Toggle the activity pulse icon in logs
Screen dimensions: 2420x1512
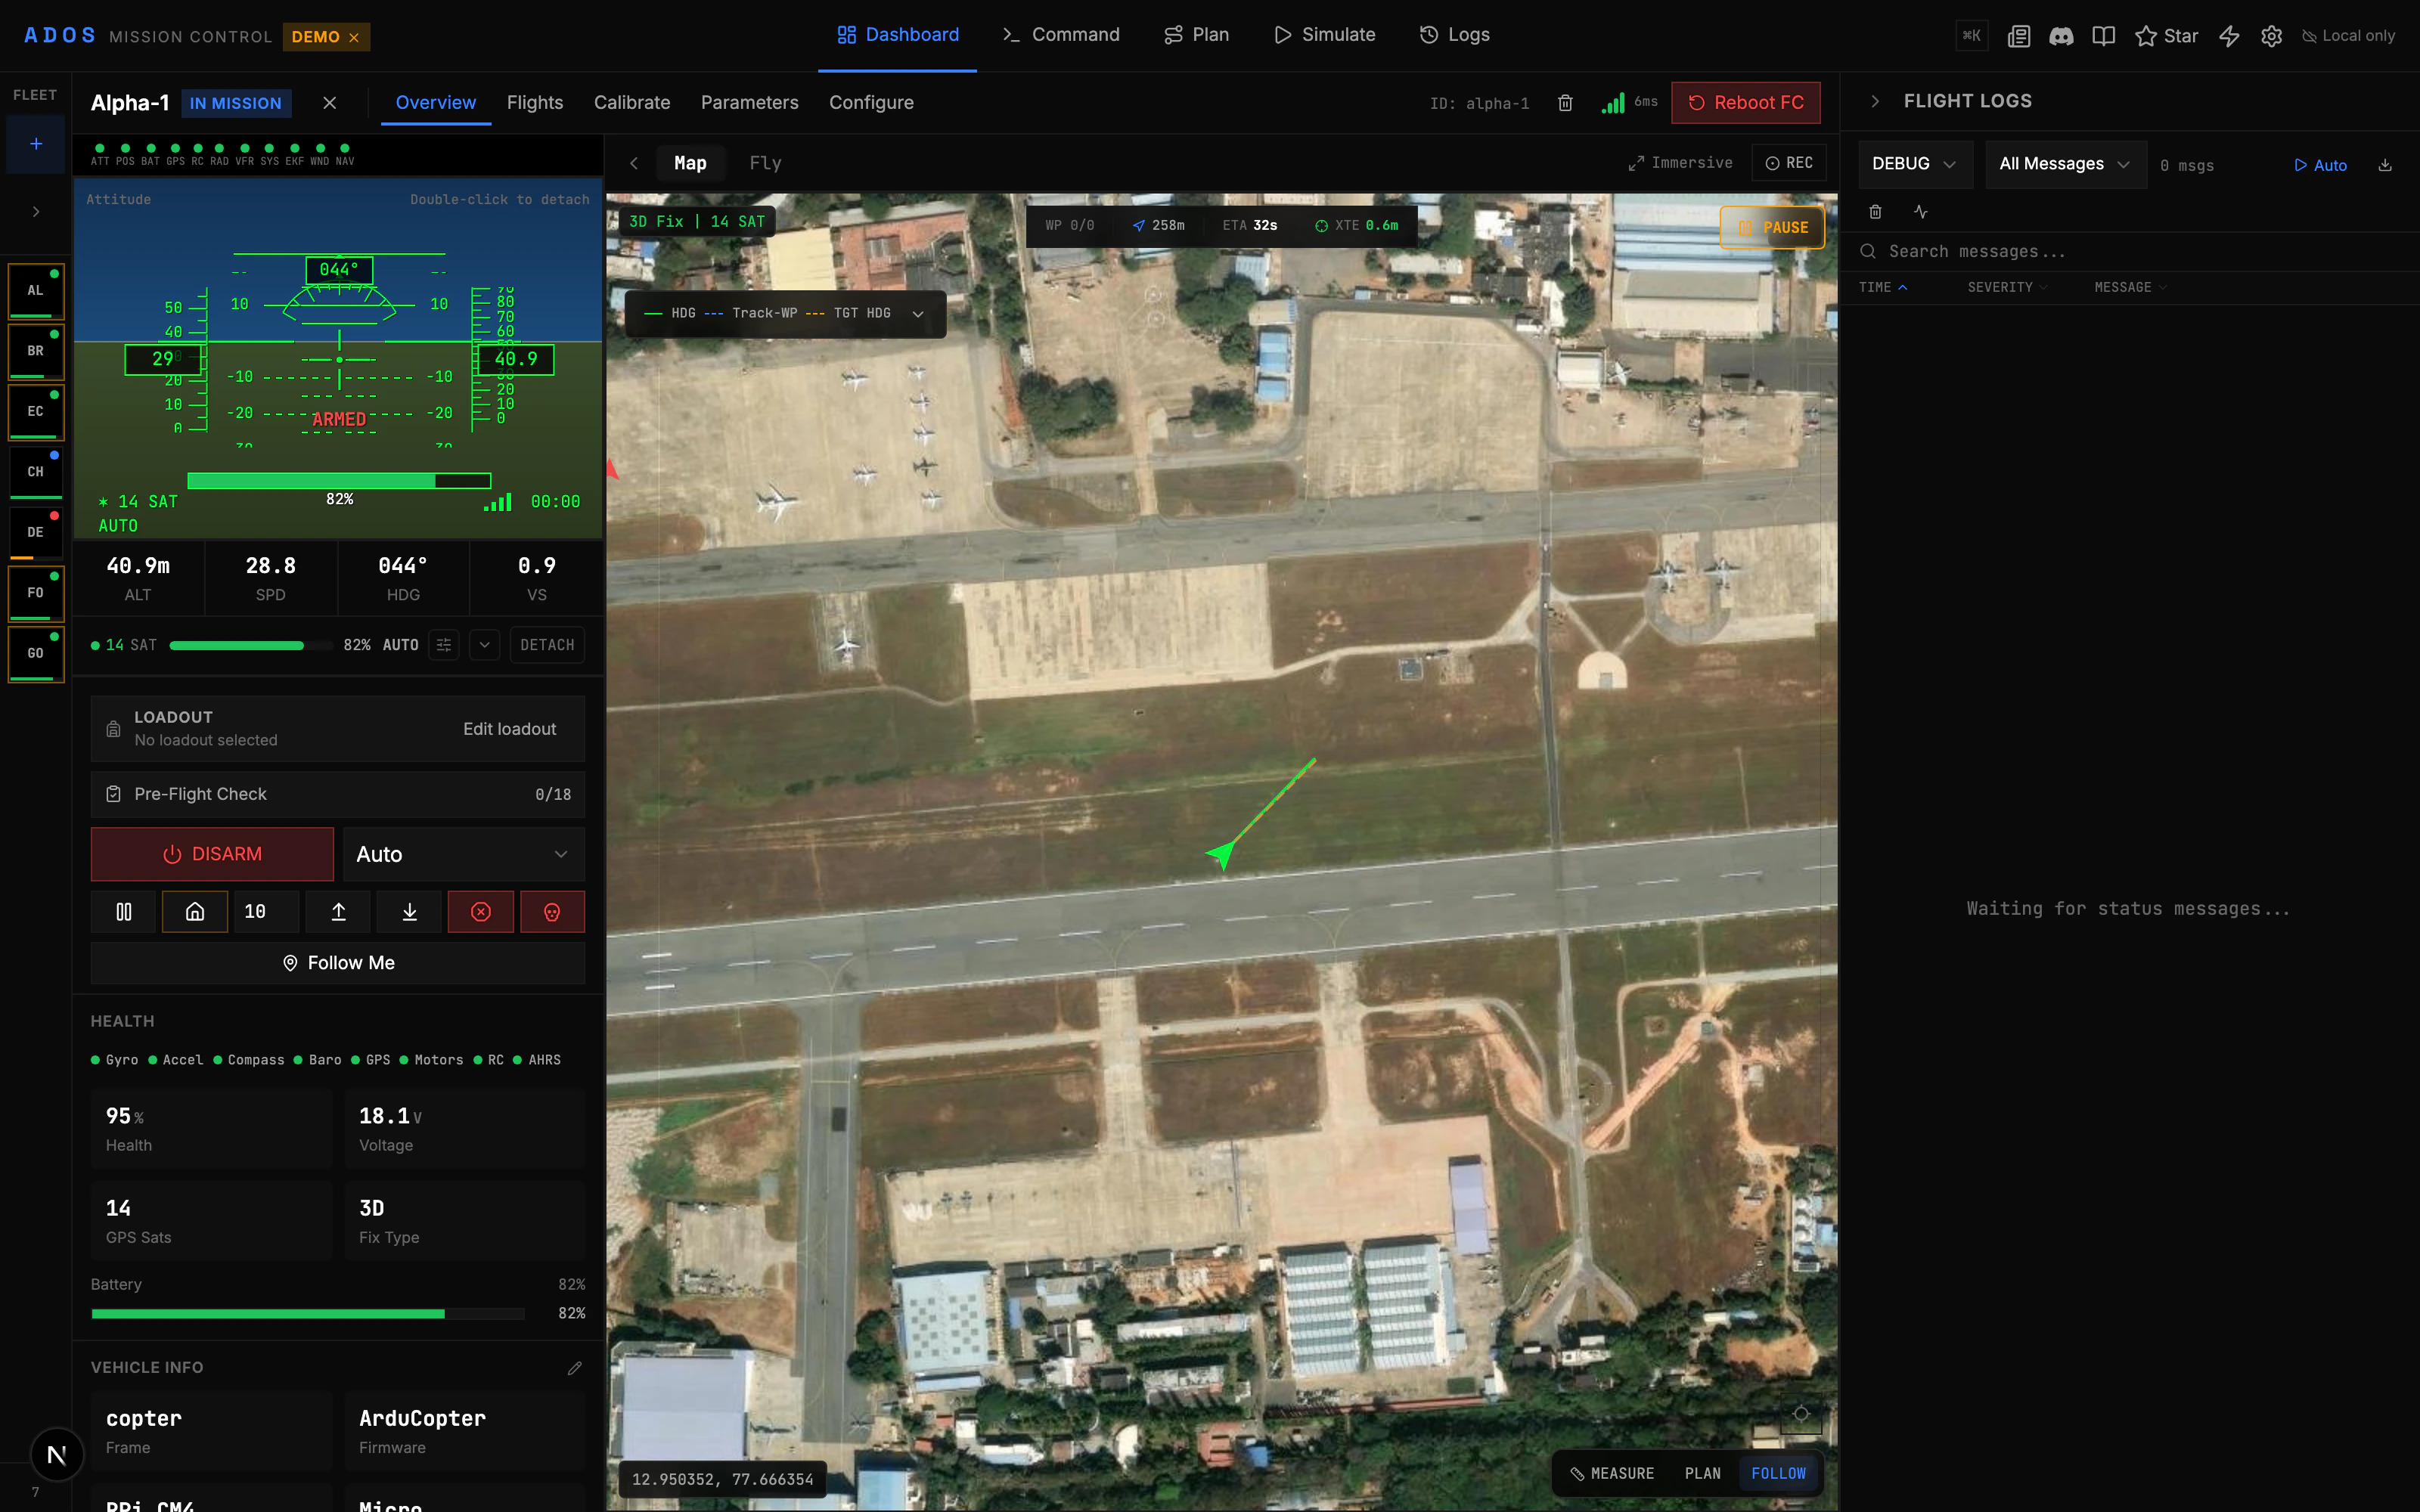pyautogui.click(x=1921, y=212)
